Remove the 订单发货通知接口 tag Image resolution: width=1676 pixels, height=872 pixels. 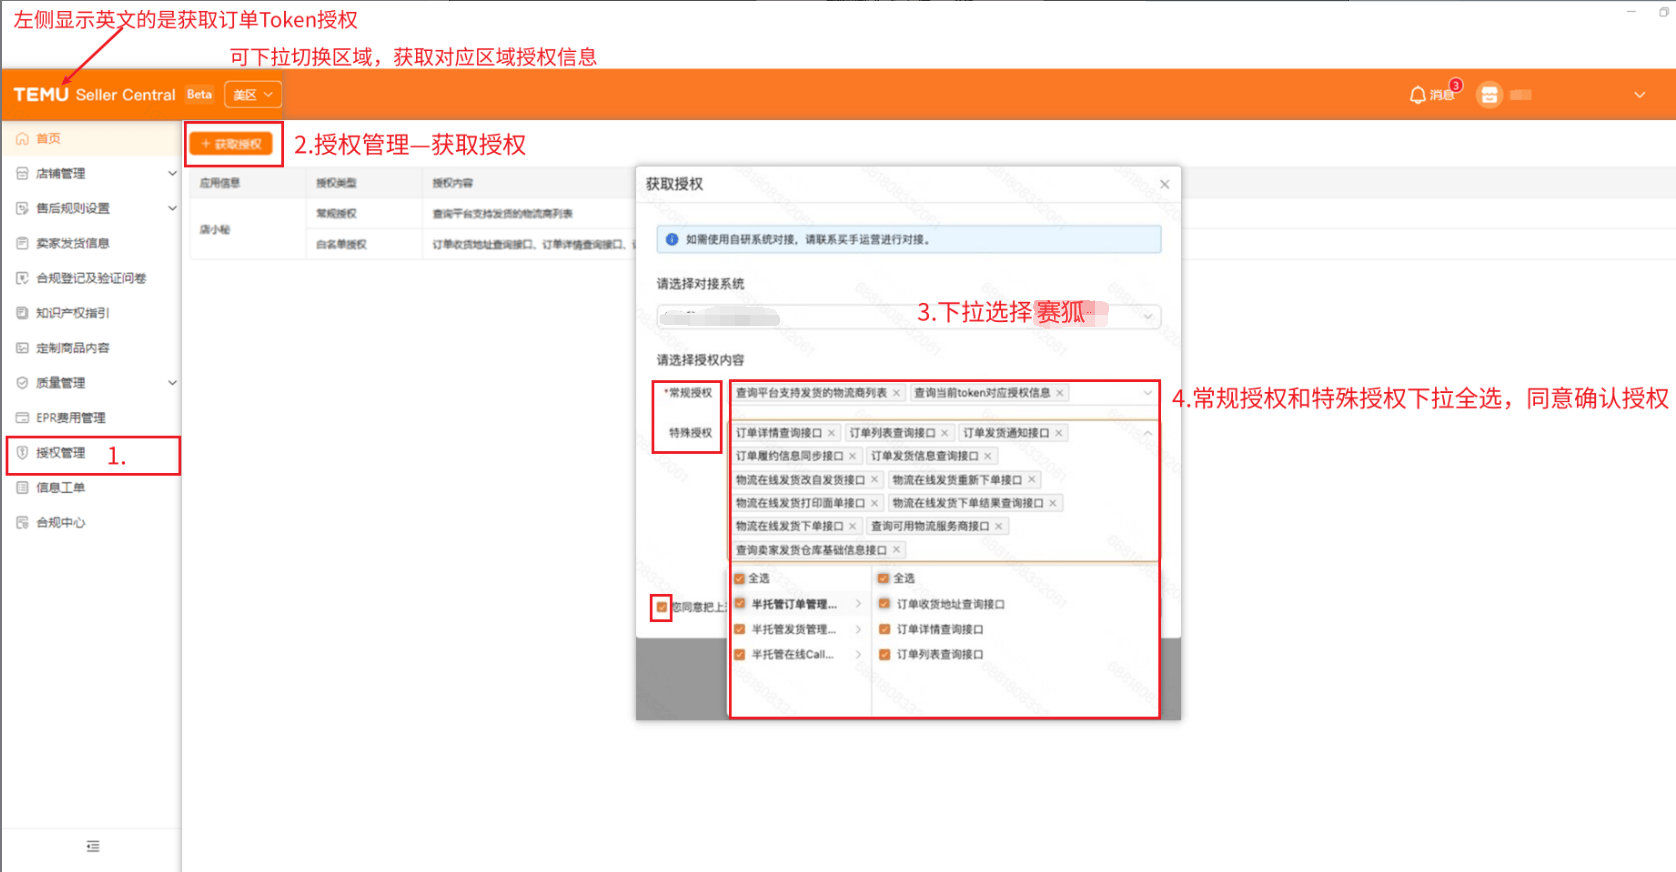1059,433
